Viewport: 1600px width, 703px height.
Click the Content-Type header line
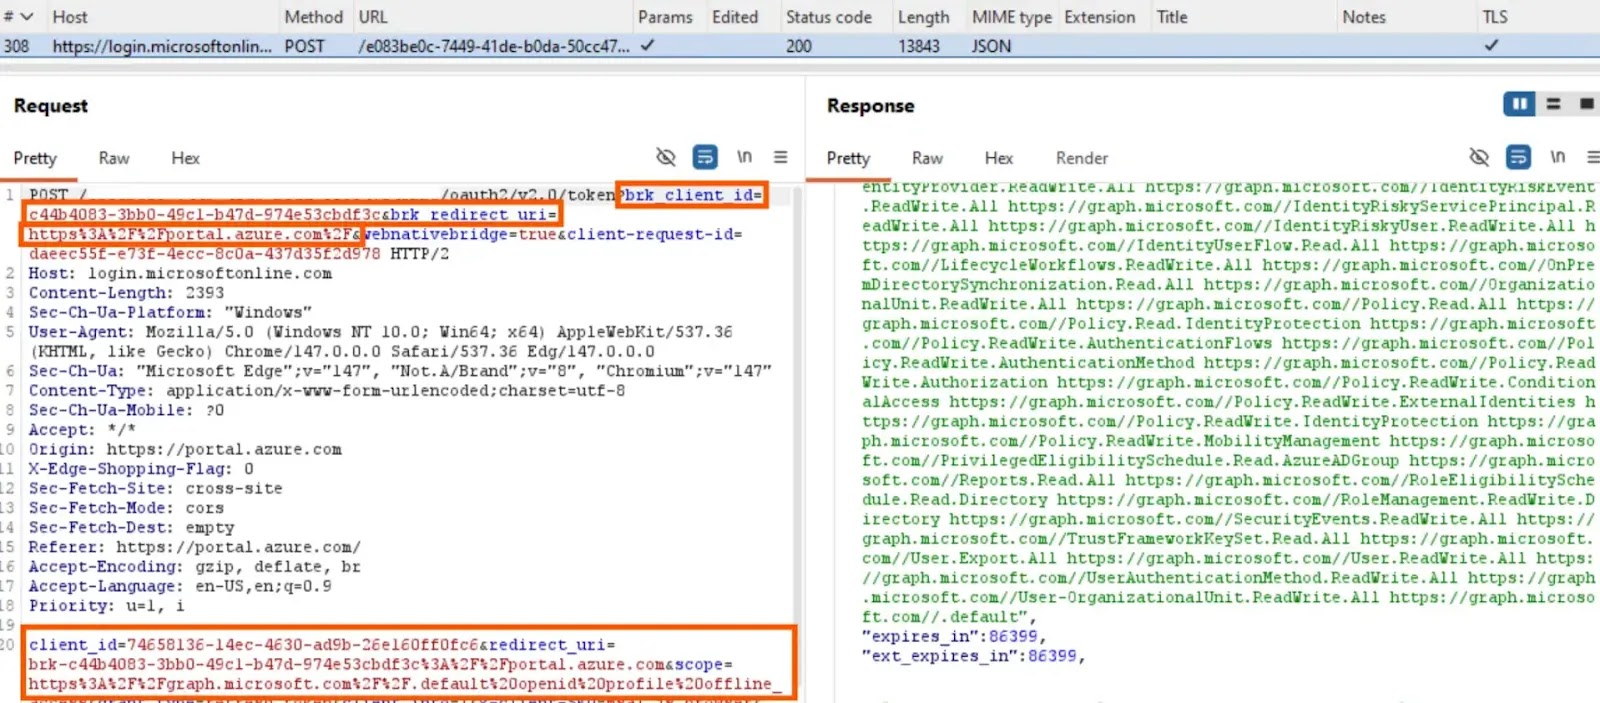tap(327, 391)
